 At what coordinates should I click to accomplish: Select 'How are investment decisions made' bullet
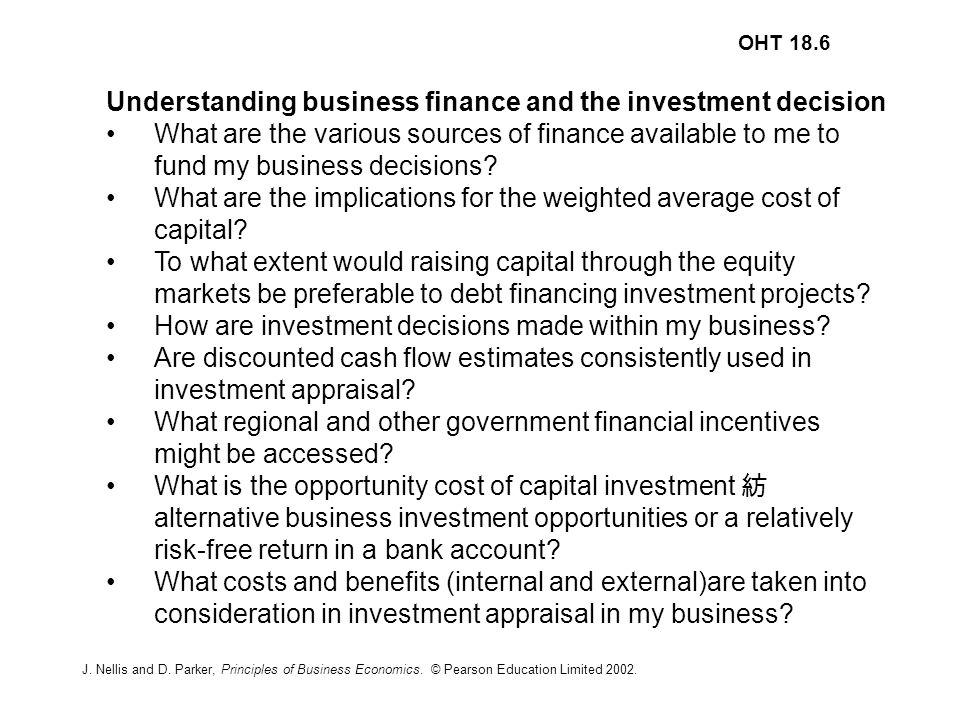click(x=492, y=326)
